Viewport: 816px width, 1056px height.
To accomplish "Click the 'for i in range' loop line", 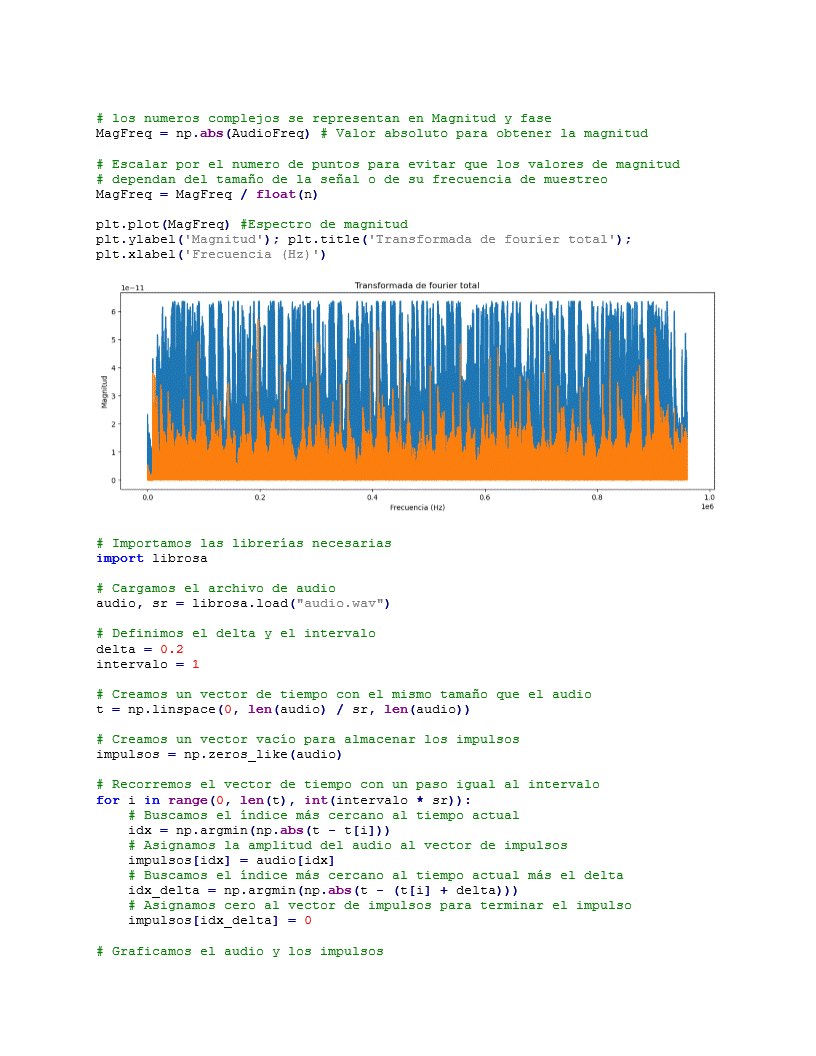I will click(x=283, y=799).
